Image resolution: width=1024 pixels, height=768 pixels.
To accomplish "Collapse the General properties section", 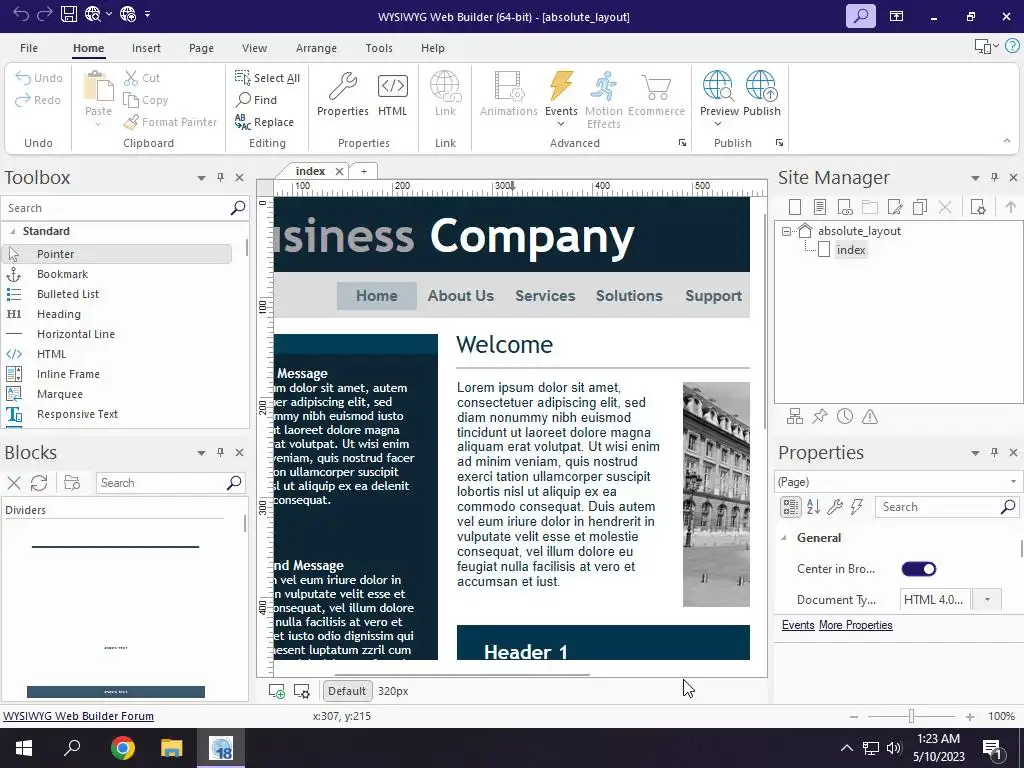I will (784, 537).
